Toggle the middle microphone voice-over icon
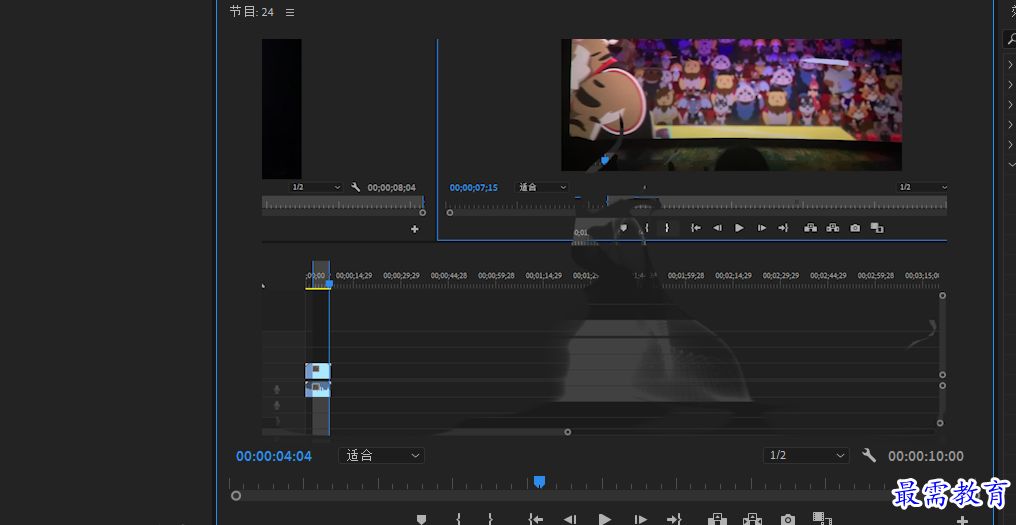Screen dimensions: 1016x525 [x=277, y=406]
